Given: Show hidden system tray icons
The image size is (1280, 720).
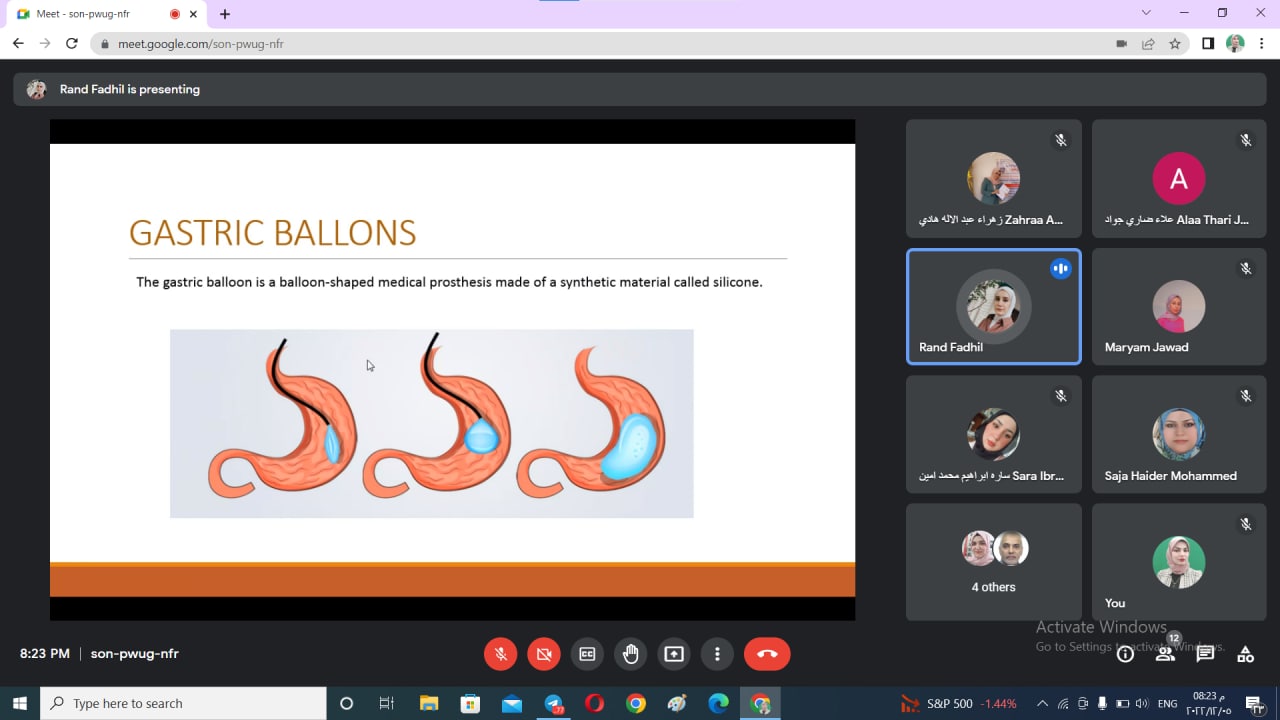Looking at the screenshot, I should tap(1042, 704).
